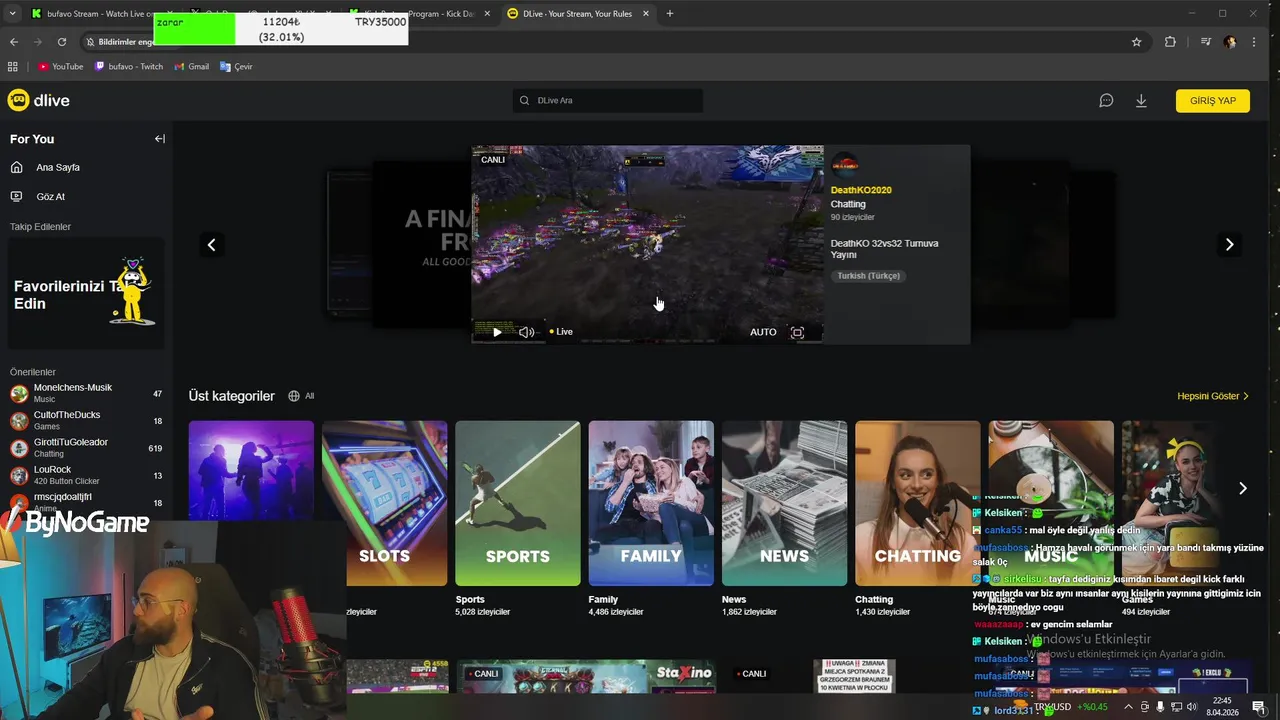Image resolution: width=1280 pixels, height=720 pixels.
Task: Click the DLive Ara search field
Action: click(x=608, y=100)
